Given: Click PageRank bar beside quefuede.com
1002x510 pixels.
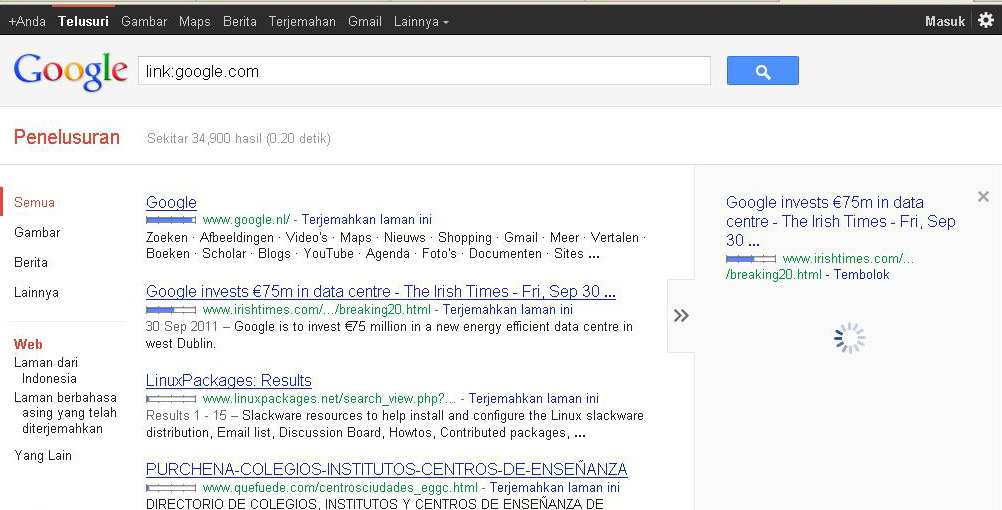Looking at the screenshot, I should pyautogui.click(x=171, y=488).
